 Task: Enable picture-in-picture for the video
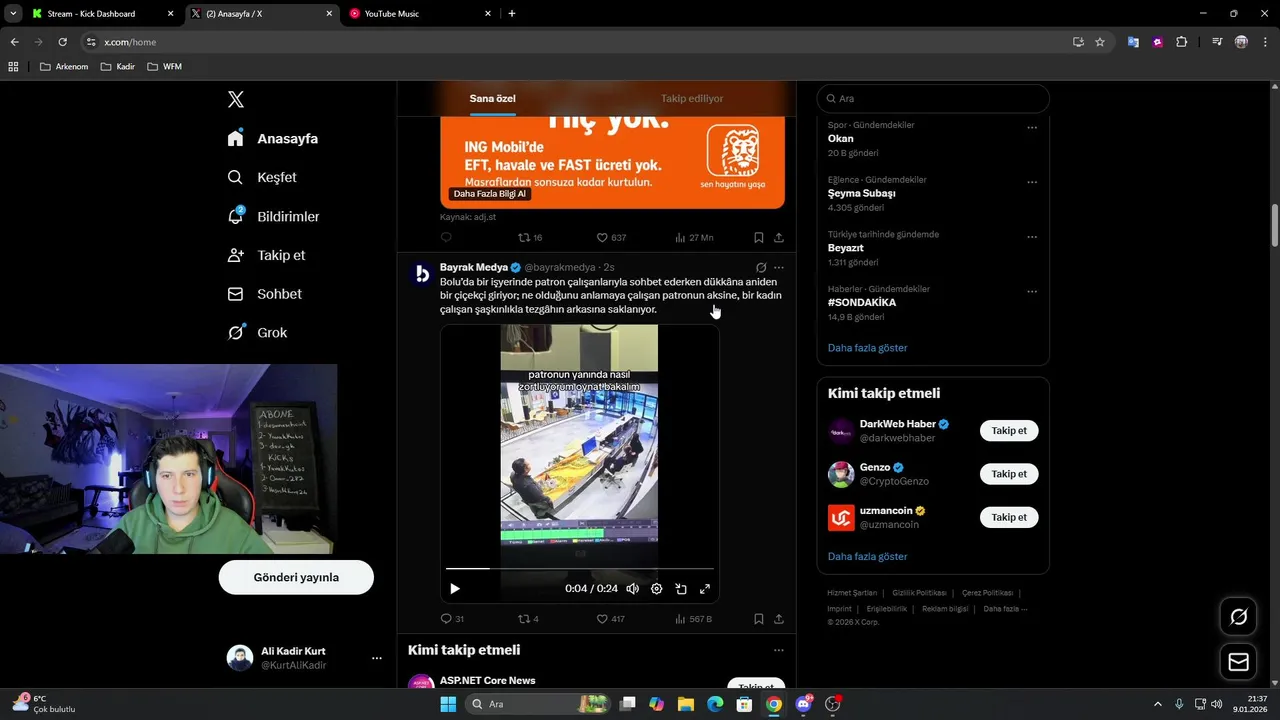tap(681, 589)
